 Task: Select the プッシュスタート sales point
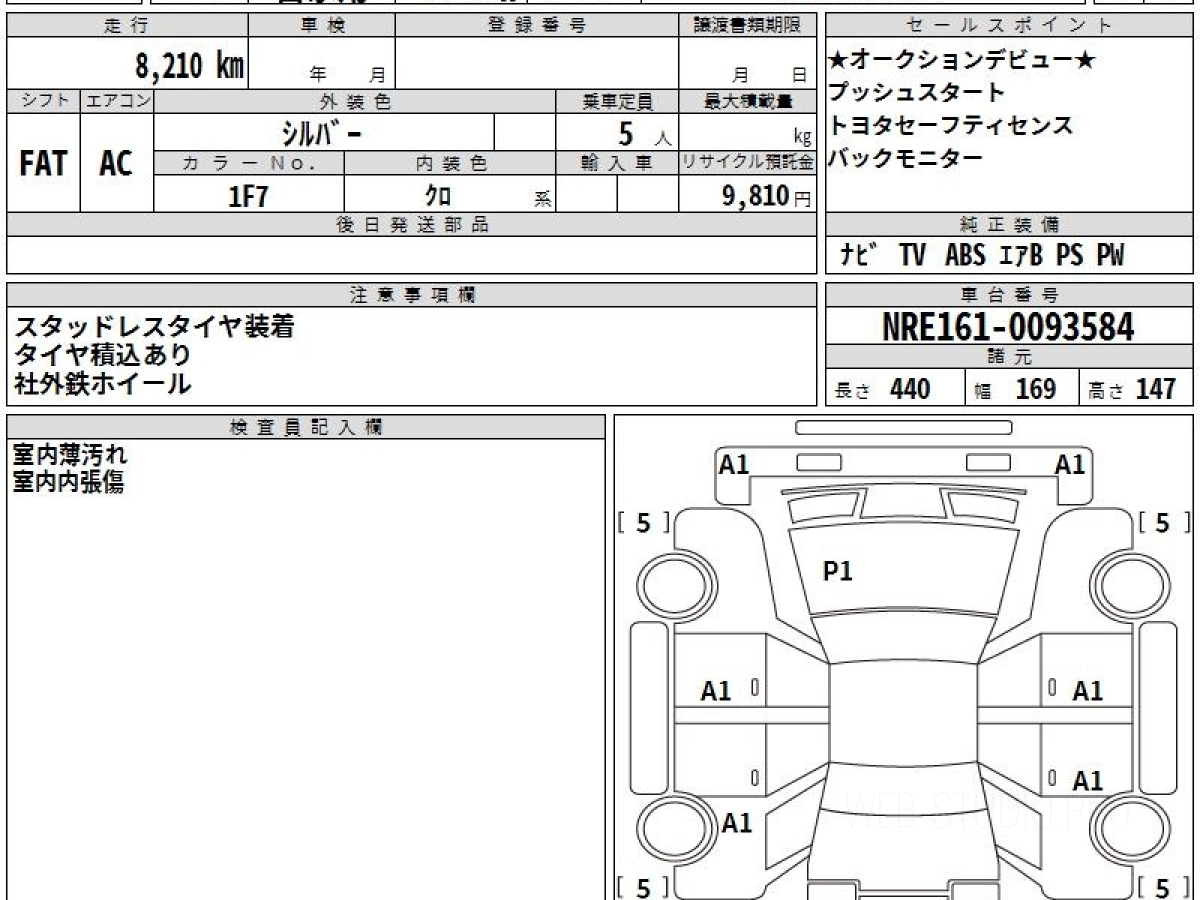point(916,93)
